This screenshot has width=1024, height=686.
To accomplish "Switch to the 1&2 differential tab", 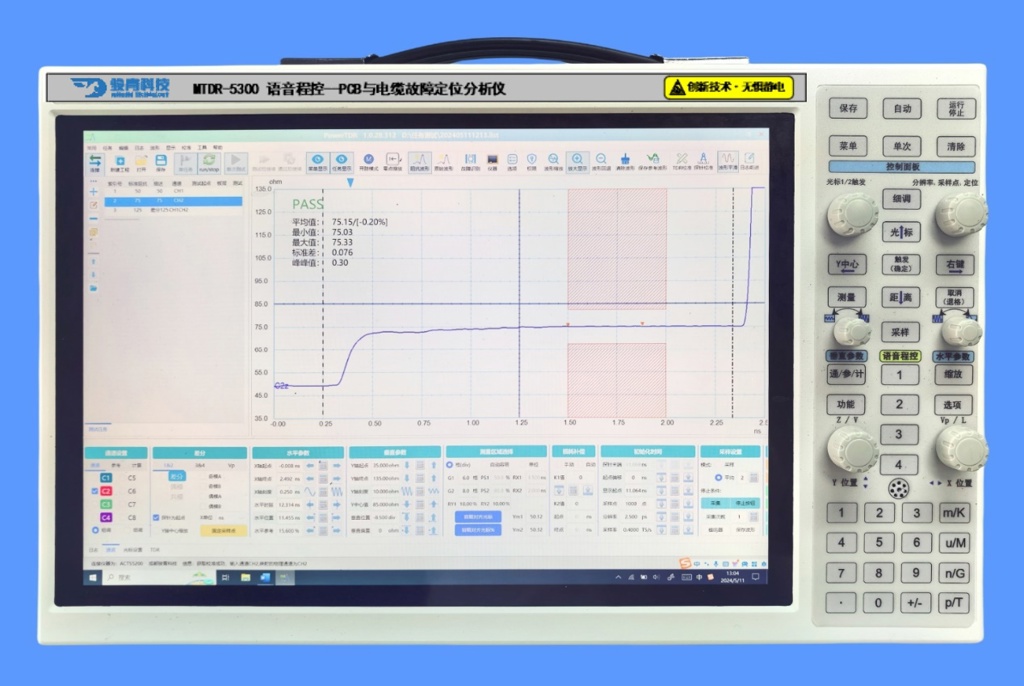I will (168, 465).
